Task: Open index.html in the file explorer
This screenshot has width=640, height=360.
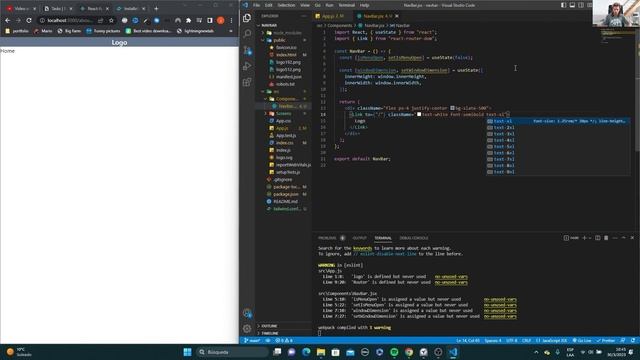Action: (286, 55)
